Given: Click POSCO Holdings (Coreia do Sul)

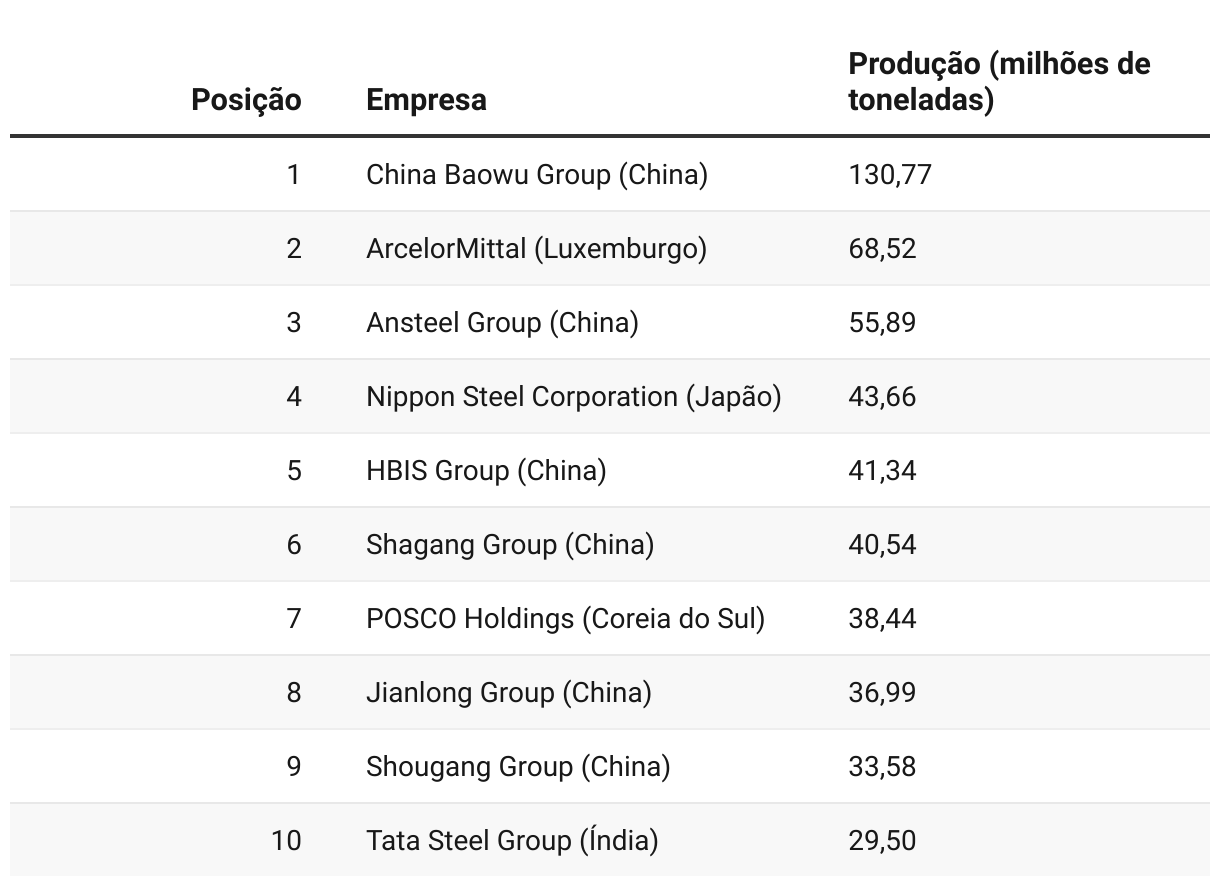Looking at the screenshot, I should tap(565, 619).
